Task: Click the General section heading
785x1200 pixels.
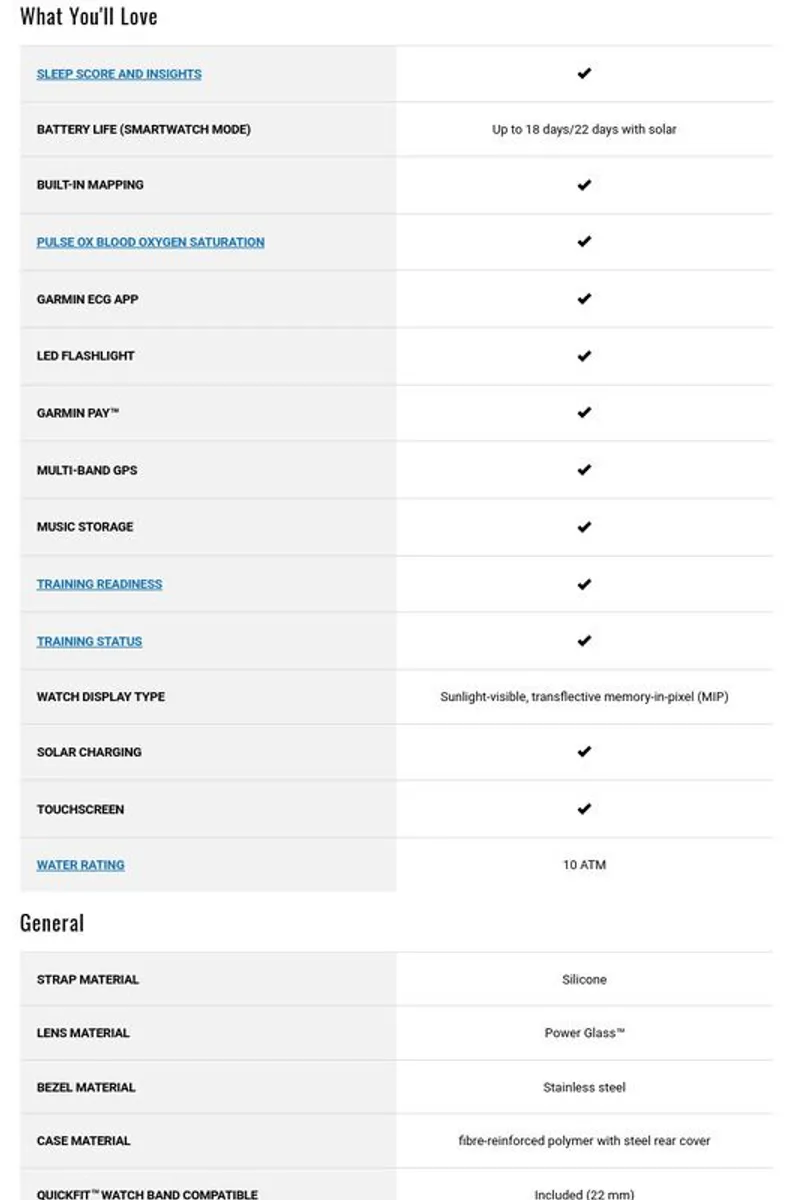Action: (52, 923)
